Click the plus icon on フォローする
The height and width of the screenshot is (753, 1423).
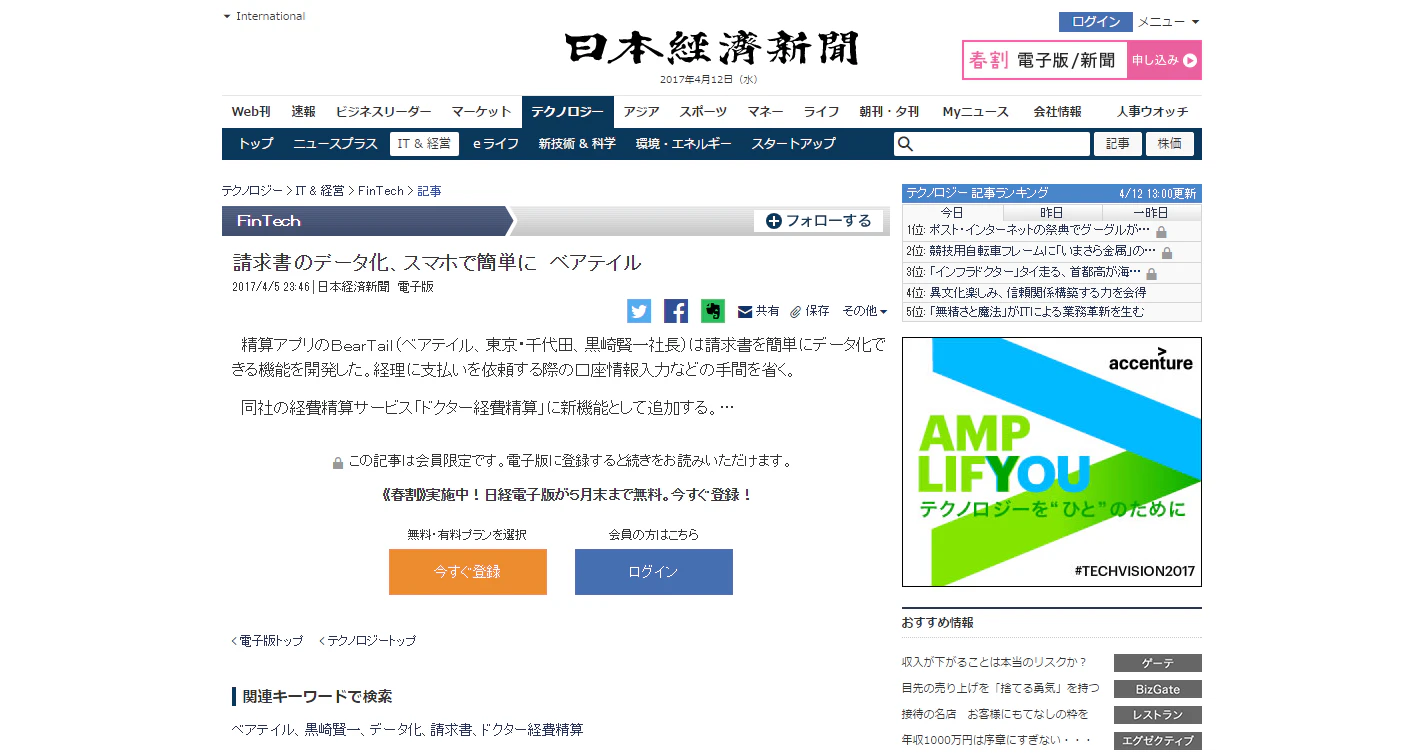click(x=773, y=221)
